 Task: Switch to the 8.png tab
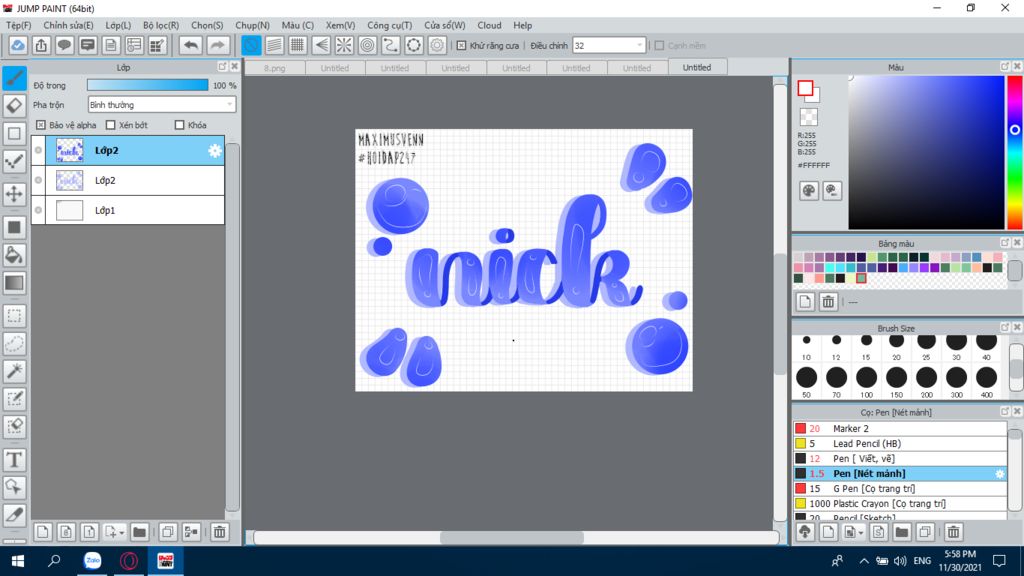(x=275, y=68)
